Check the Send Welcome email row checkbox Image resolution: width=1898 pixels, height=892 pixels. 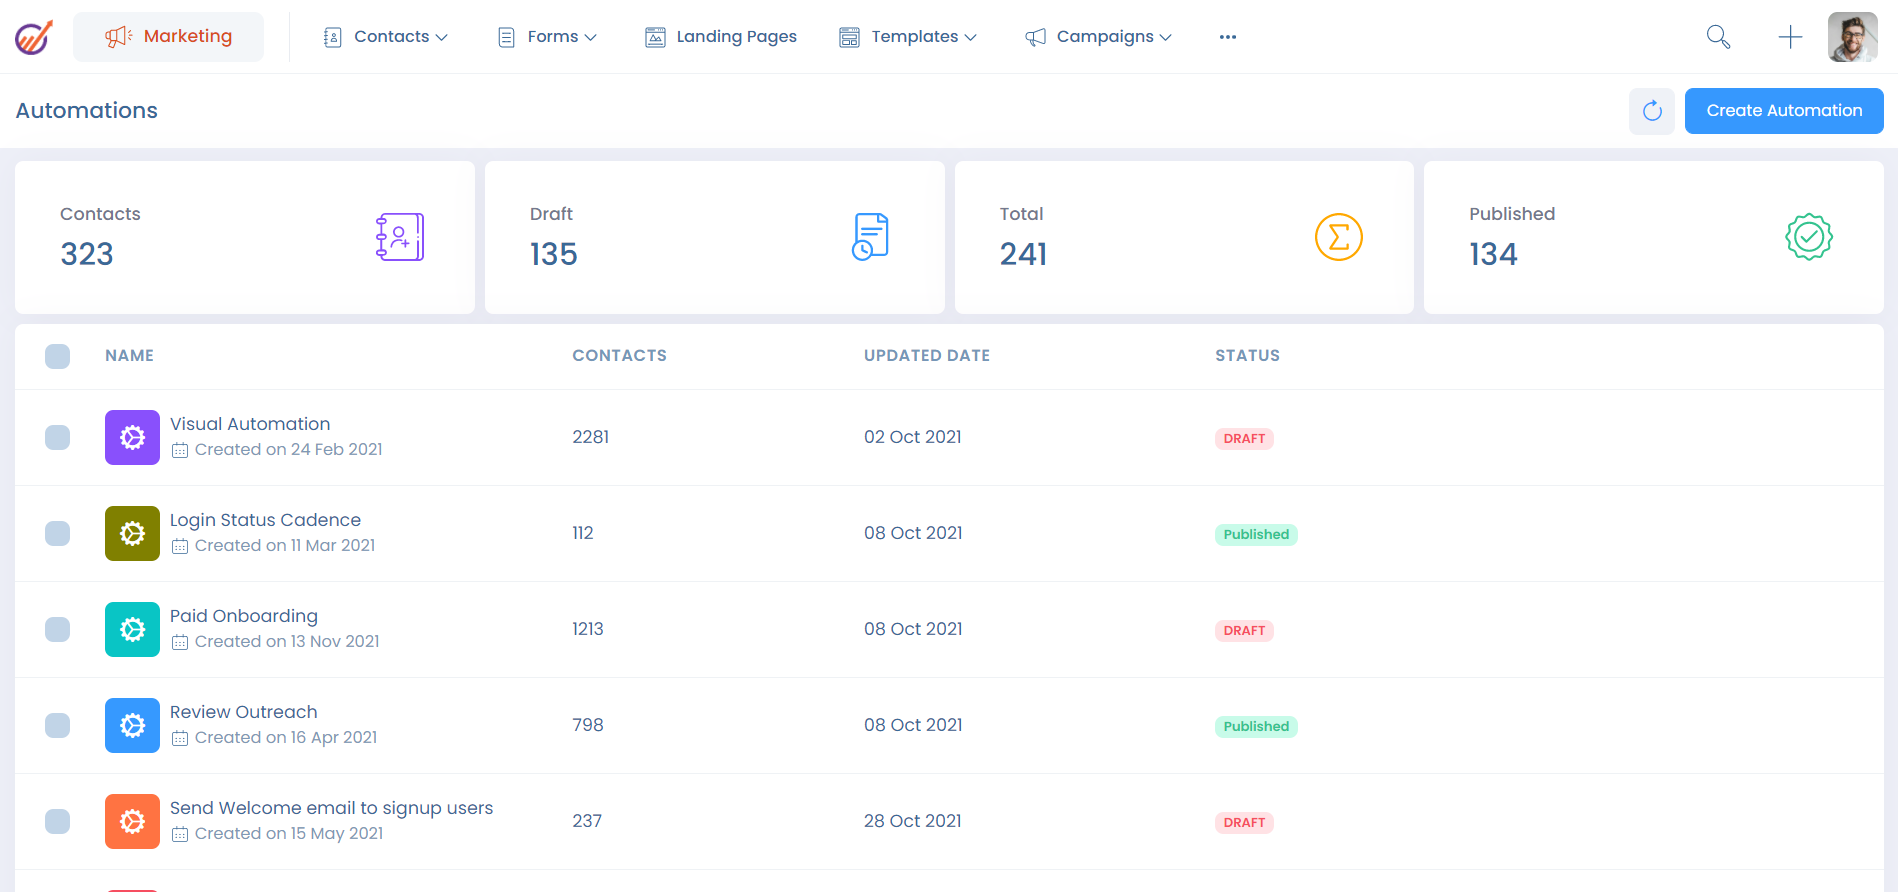(x=57, y=821)
